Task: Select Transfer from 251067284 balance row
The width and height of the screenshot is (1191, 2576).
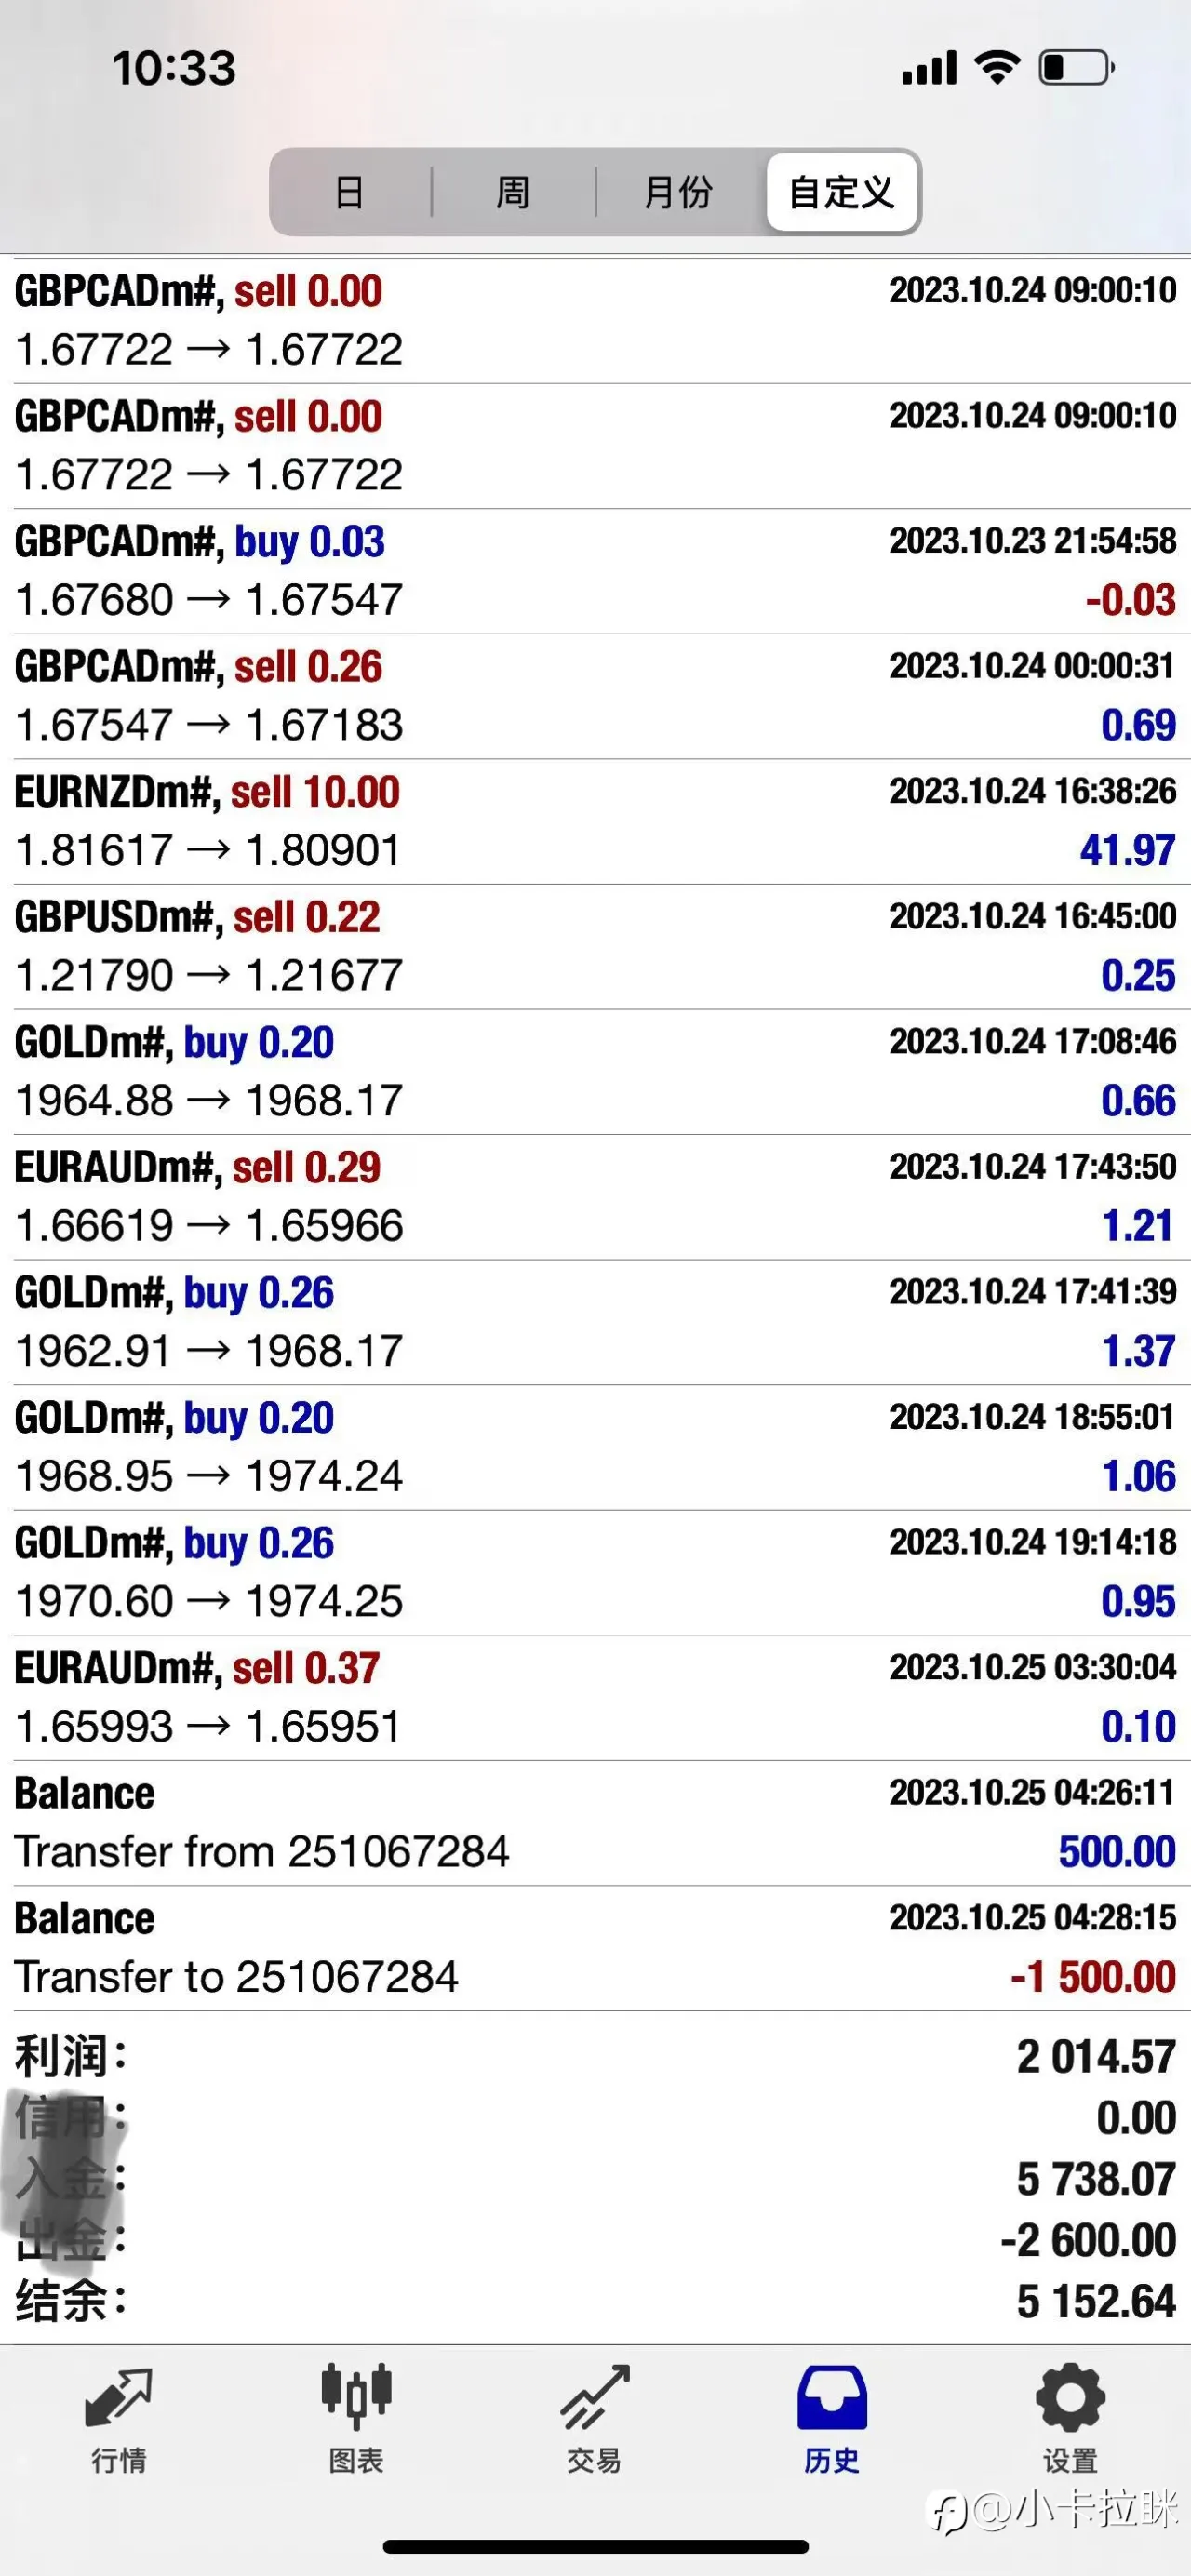Action: pyautogui.click(x=595, y=1823)
